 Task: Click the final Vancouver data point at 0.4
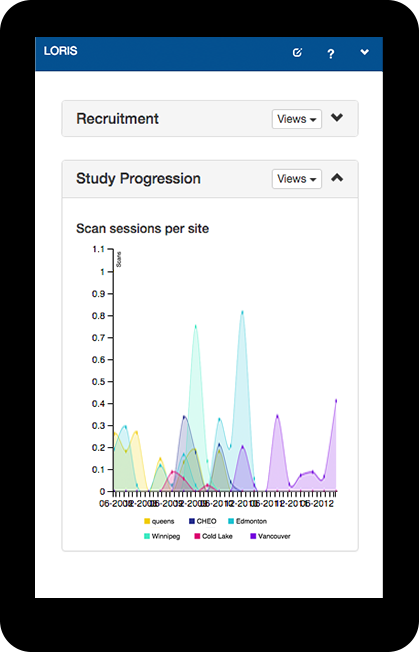click(x=336, y=401)
